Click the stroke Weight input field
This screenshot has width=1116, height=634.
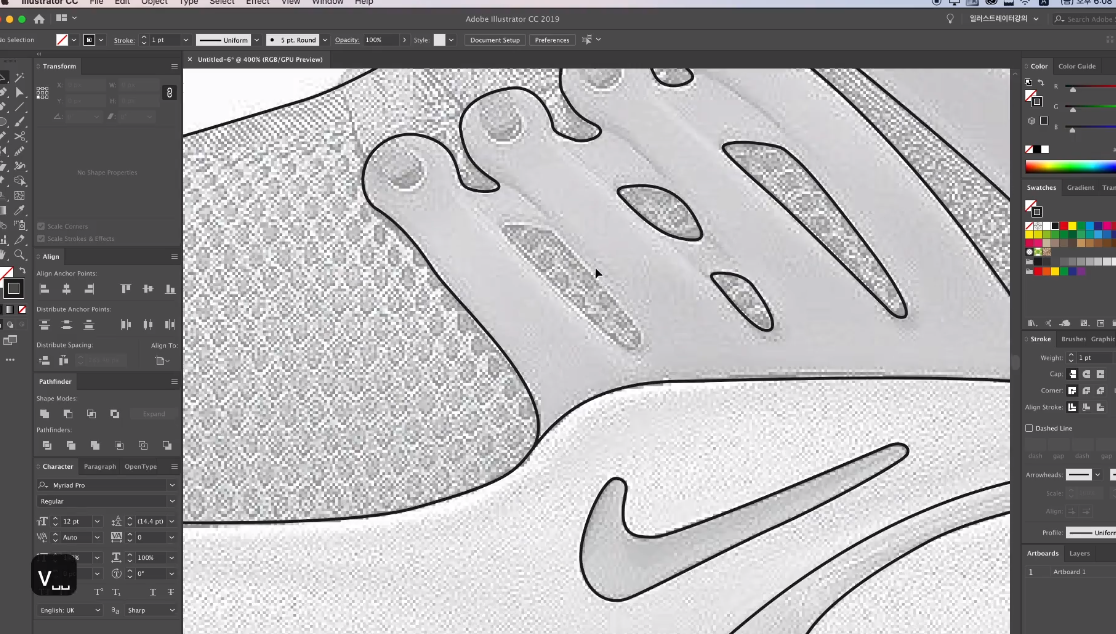point(1095,358)
